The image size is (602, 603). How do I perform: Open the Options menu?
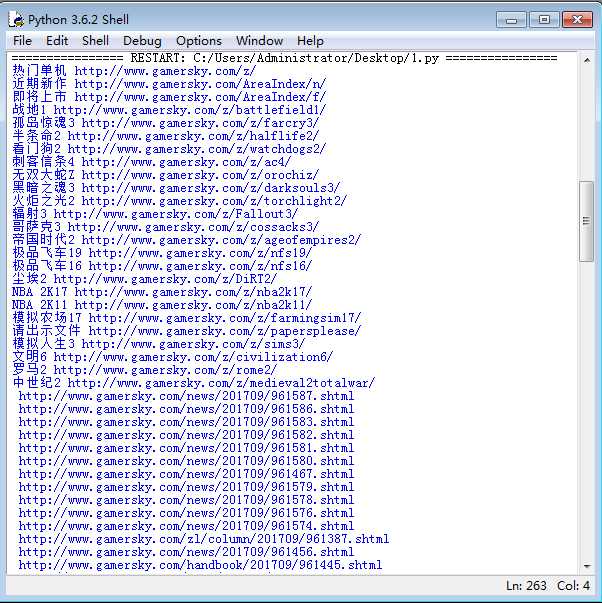(x=198, y=40)
